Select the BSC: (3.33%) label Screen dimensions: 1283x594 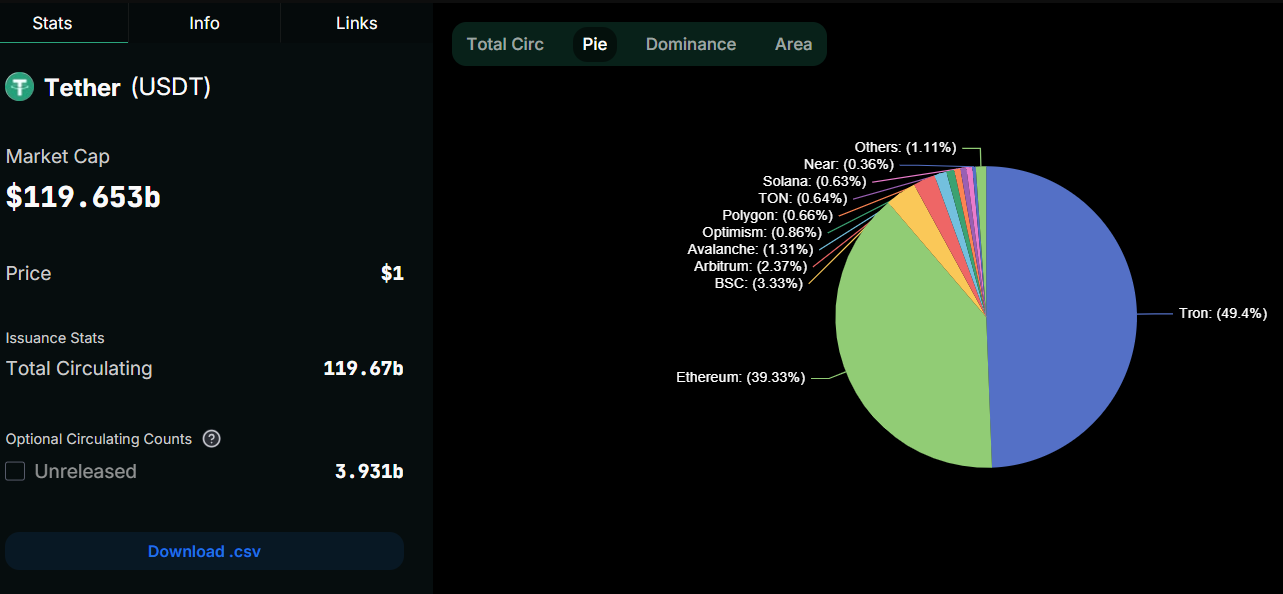click(758, 283)
